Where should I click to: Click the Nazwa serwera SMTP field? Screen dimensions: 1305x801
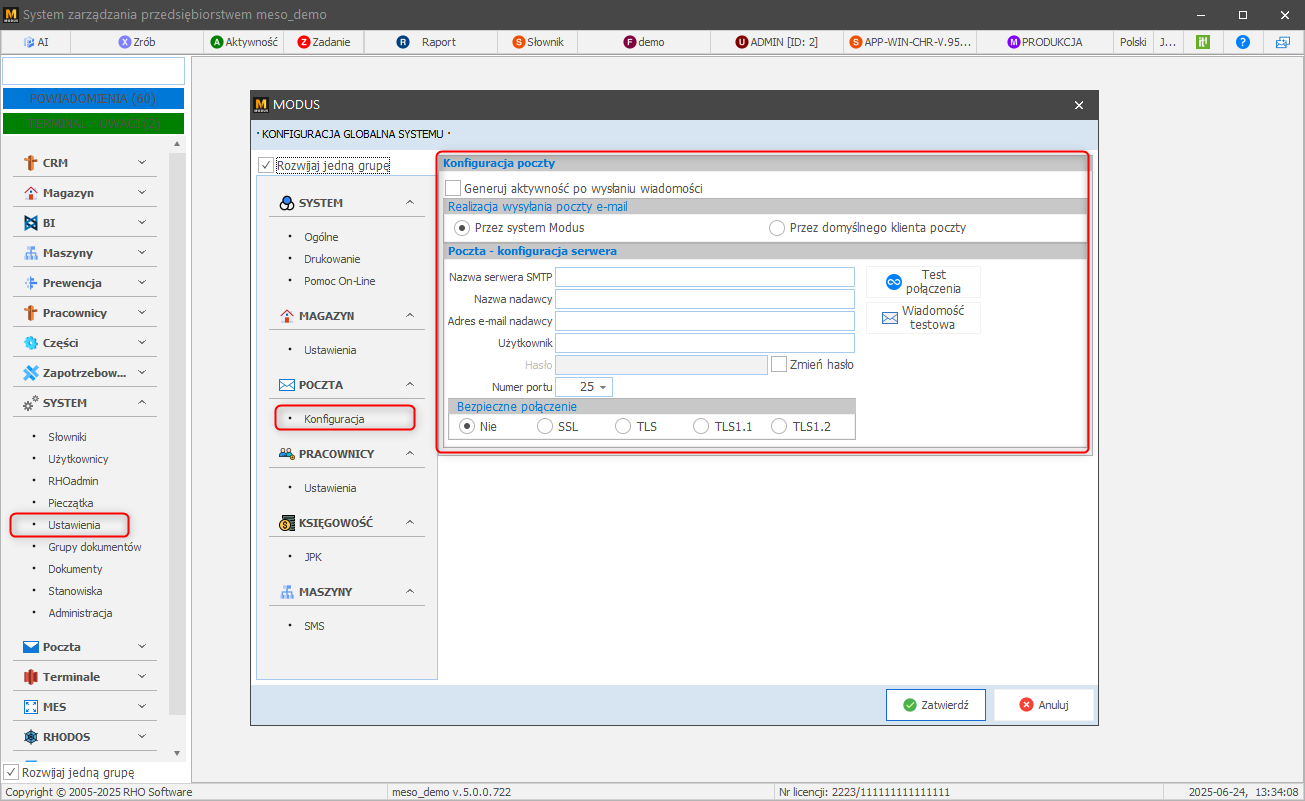pyautogui.click(x=704, y=277)
